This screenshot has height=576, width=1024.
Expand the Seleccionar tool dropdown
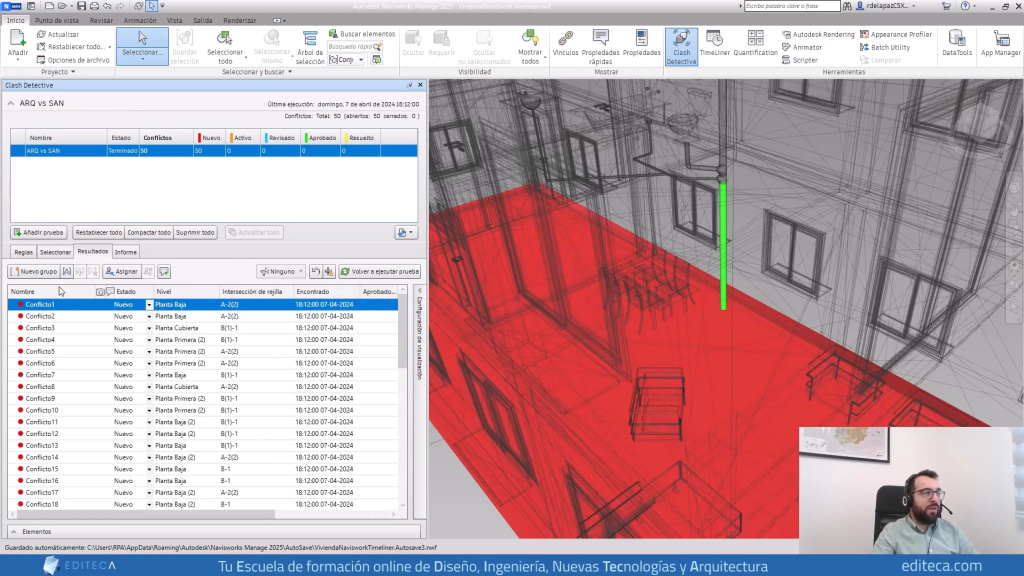click(x=142, y=59)
